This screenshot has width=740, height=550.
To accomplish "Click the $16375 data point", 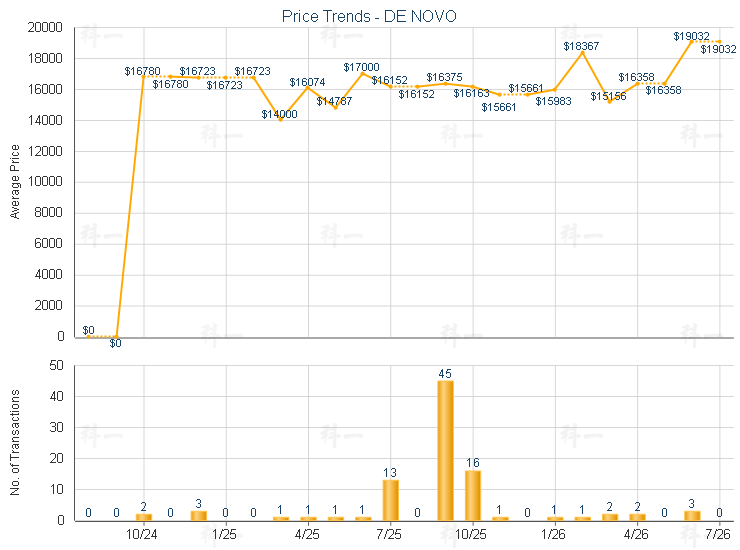I will pos(445,84).
